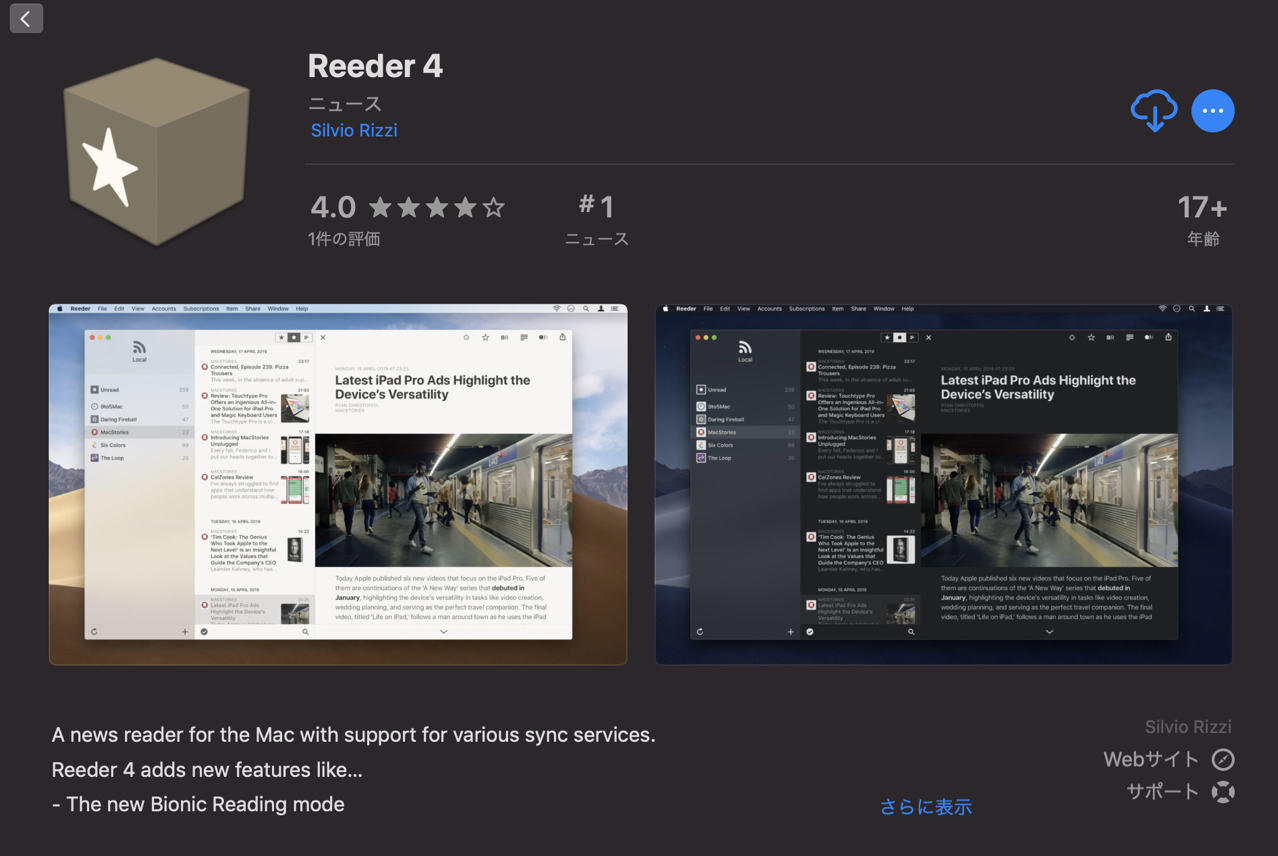Image resolution: width=1278 pixels, height=856 pixels.
Task: Click the ニュース category under the app title
Action: point(345,103)
